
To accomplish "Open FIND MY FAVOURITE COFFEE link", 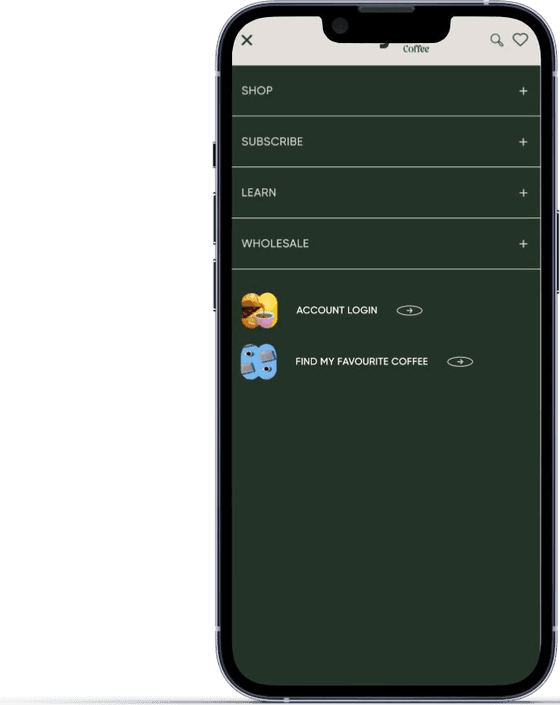I will [361, 361].
